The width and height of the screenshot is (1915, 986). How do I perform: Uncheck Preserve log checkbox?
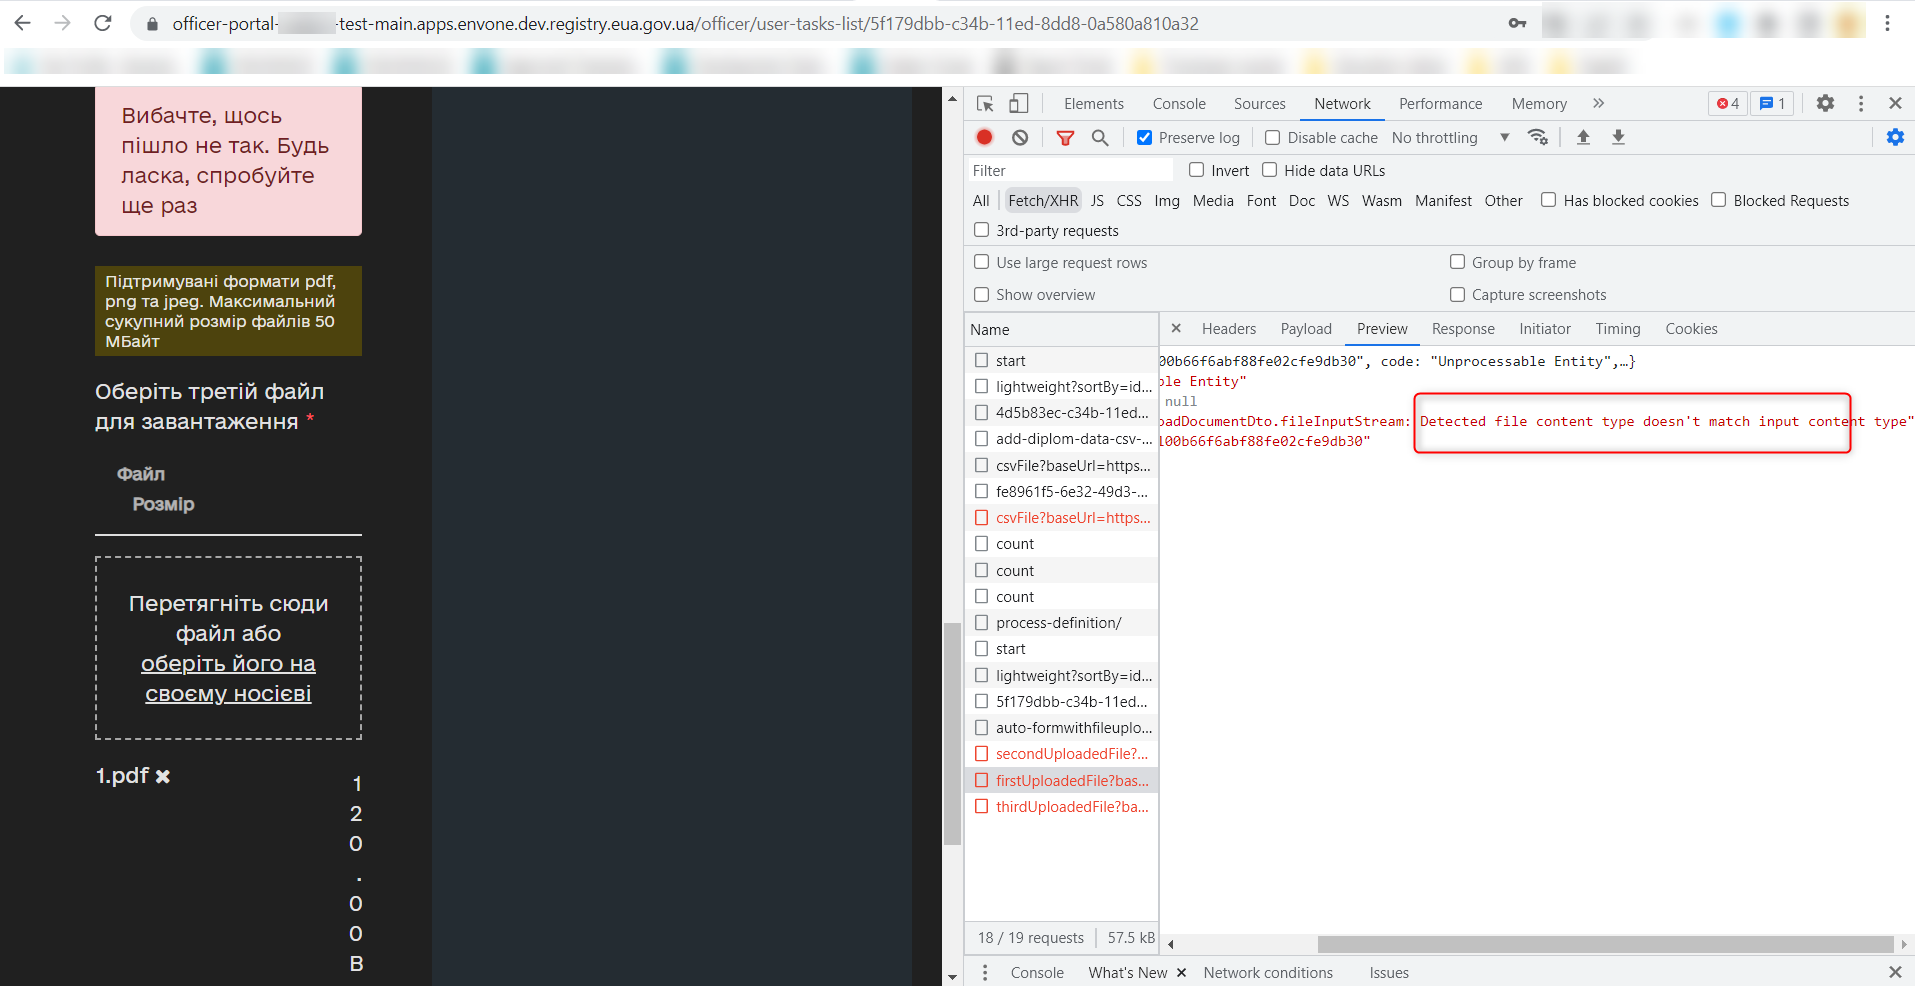coord(1144,137)
